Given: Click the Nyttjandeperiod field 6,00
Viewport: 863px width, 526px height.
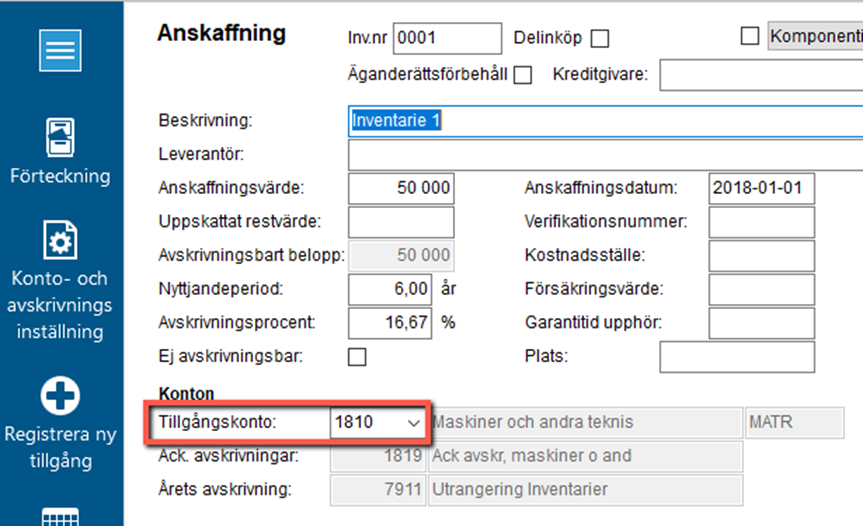Looking at the screenshot, I should (x=390, y=289).
